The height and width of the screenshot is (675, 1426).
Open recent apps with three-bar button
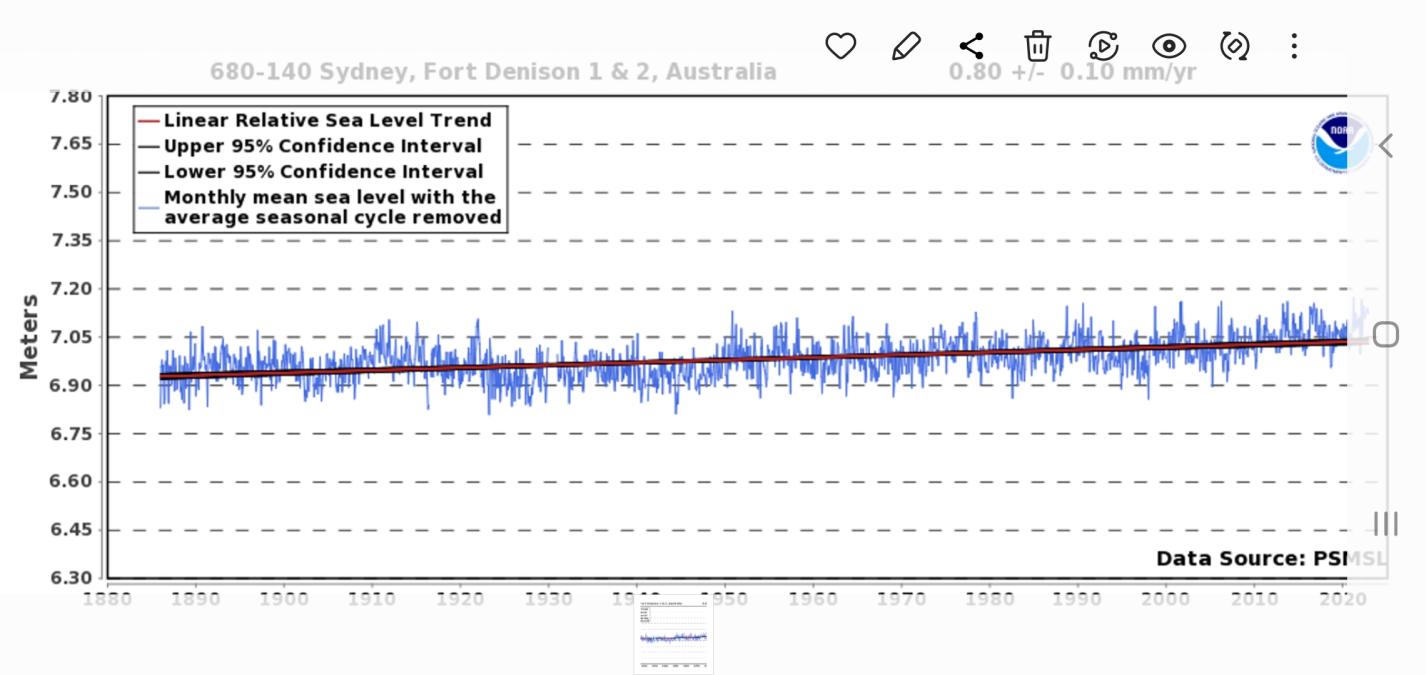1385,523
